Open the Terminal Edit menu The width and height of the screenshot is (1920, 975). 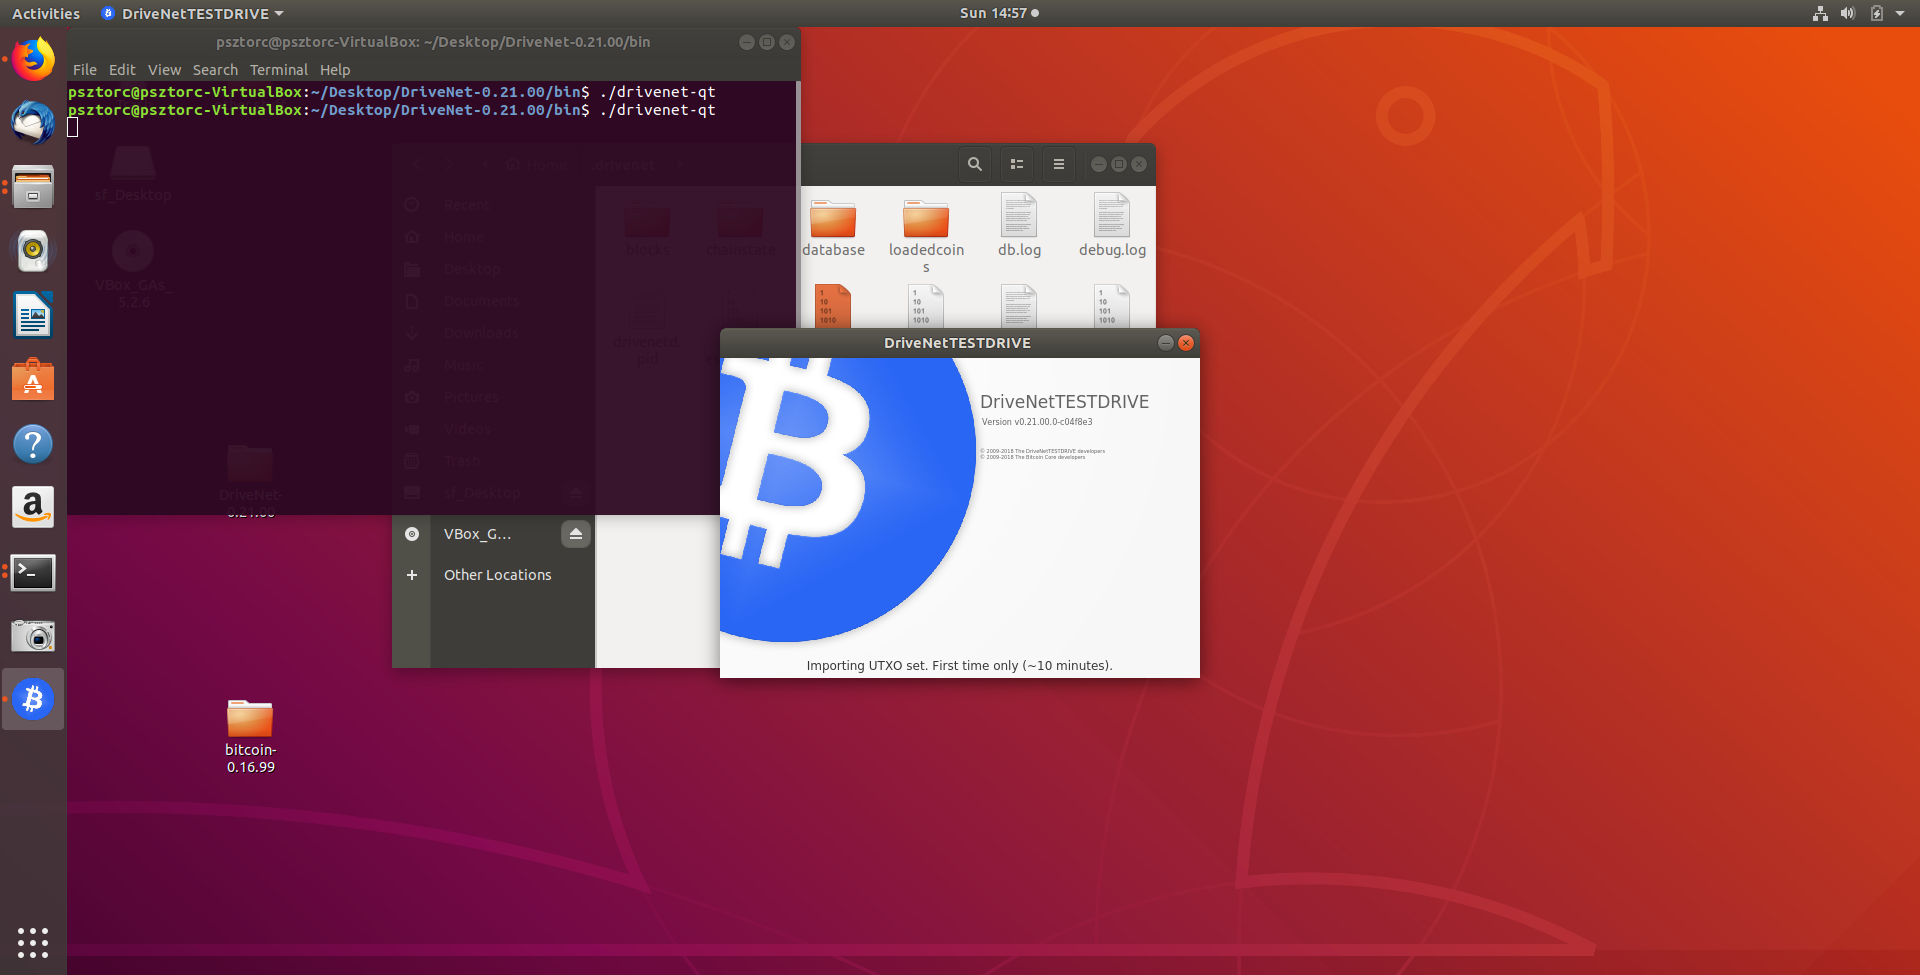pyautogui.click(x=122, y=70)
